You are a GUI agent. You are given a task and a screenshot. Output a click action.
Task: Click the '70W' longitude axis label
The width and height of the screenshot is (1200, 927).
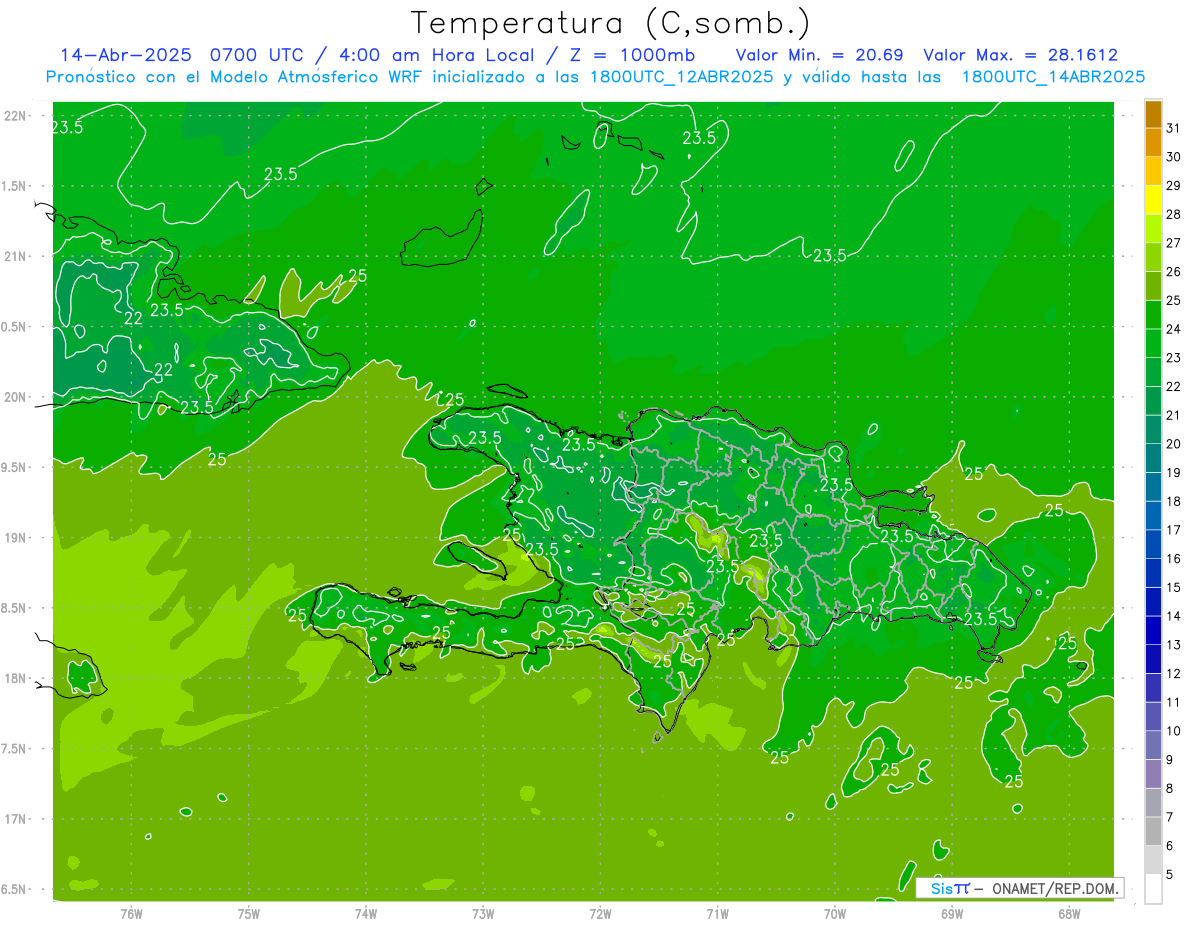coord(835,914)
